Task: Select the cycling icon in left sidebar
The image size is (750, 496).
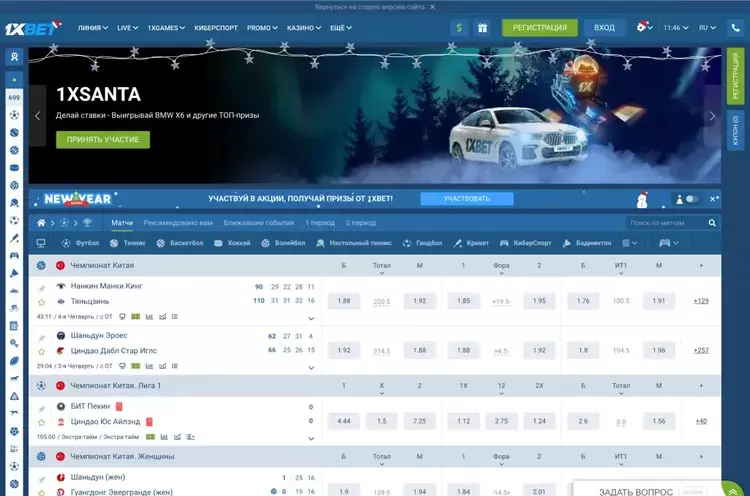Action: pos(14,308)
